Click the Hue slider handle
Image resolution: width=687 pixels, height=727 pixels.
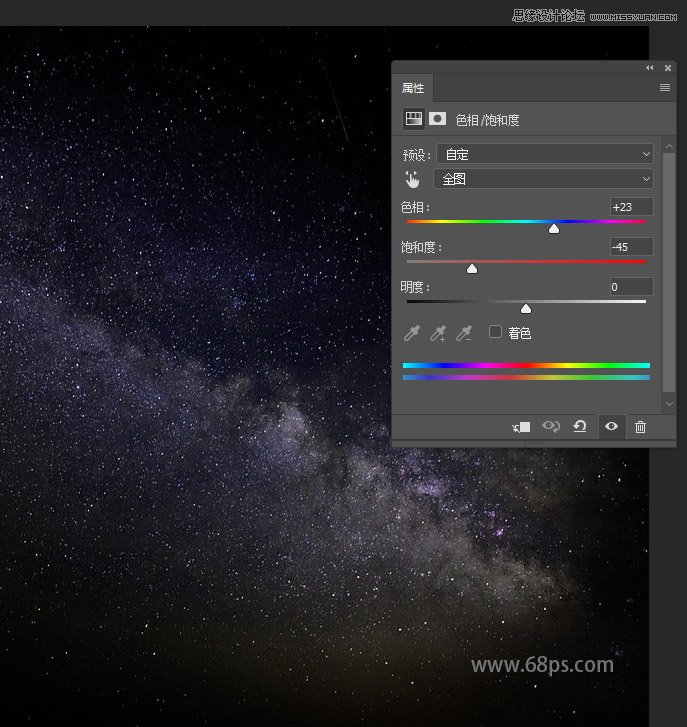click(553, 229)
